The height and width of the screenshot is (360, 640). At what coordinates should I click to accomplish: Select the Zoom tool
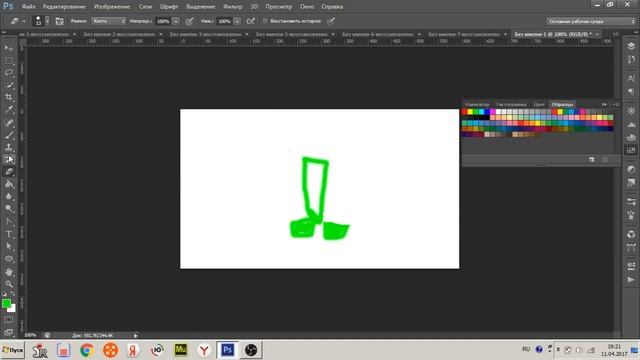tap(9, 284)
